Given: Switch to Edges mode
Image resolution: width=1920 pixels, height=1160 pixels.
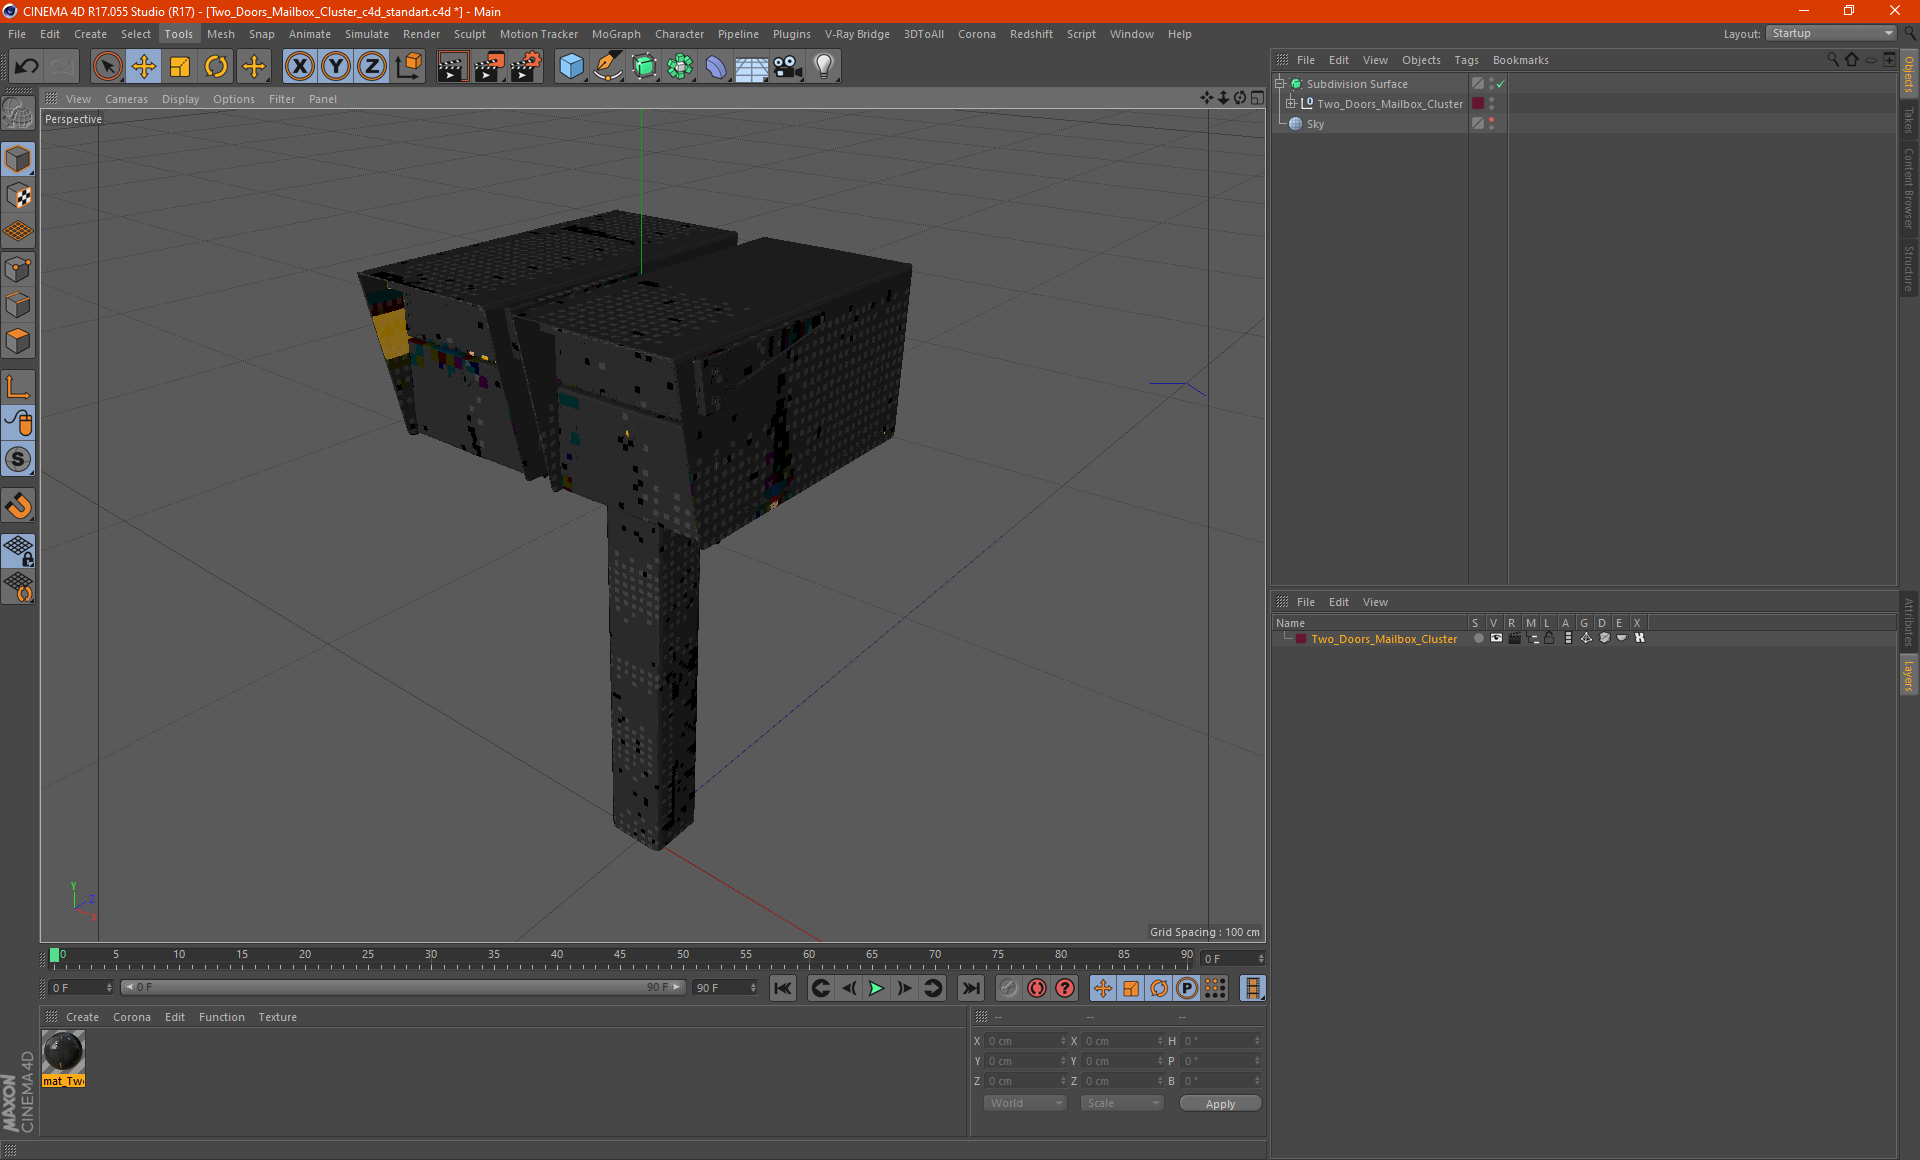Looking at the screenshot, I should [x=18, y=305].
